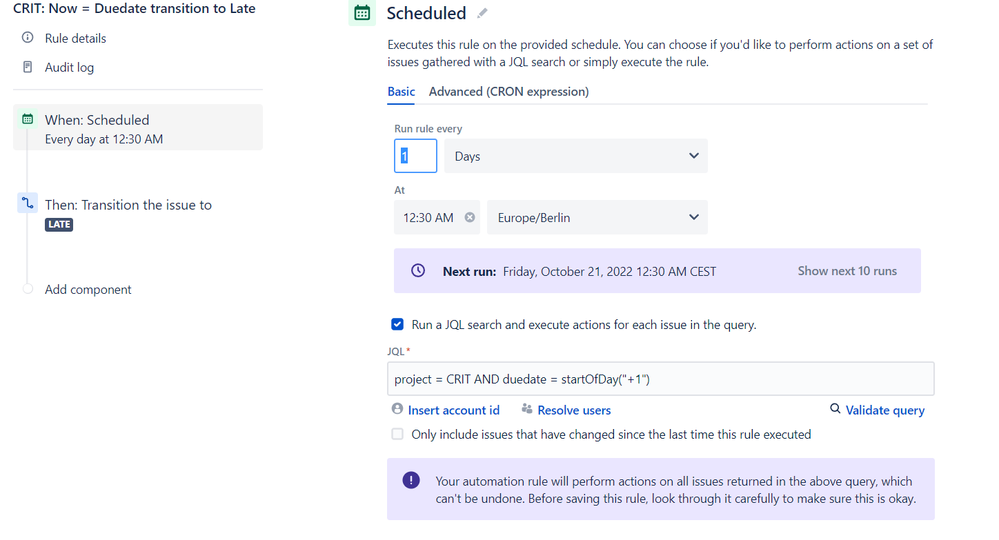Viewport: 999px width, 540px height.
Task: Click the Rule details info icon
Action: click(27, 38)
